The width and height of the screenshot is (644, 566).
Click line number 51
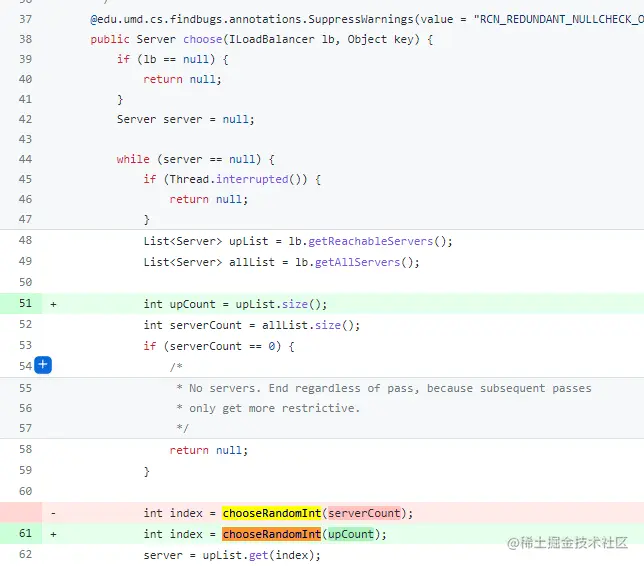click(25, 303)
